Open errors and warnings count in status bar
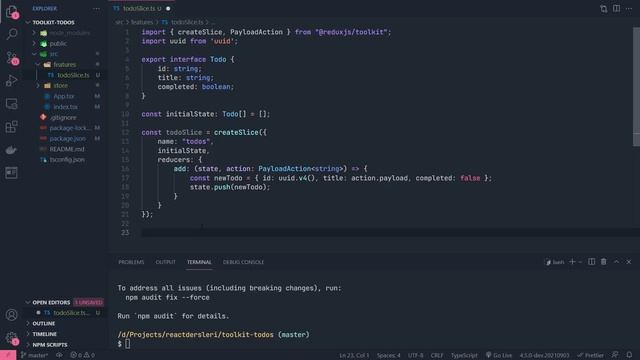 [82, 355]
